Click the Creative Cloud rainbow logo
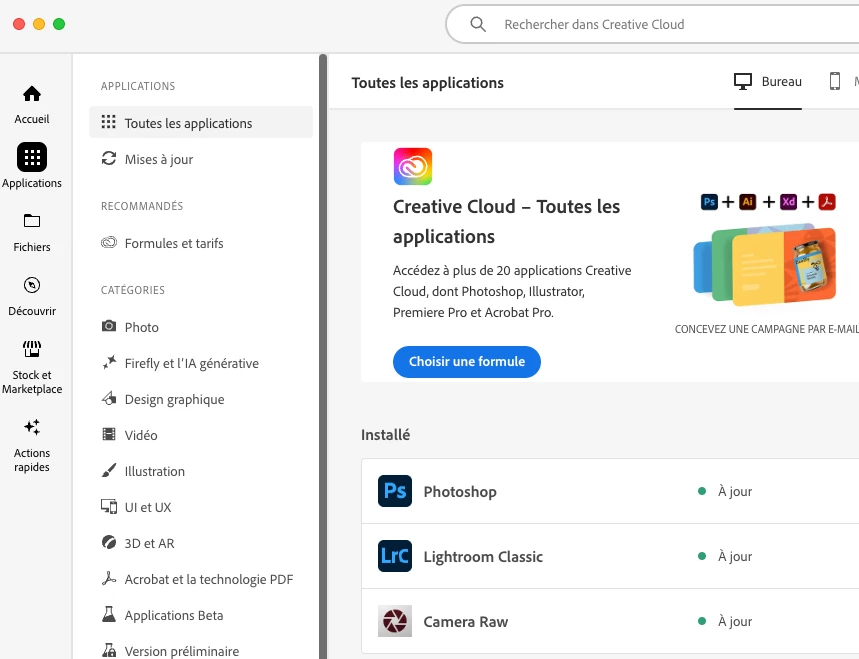The height and width of the screenshot is (659, 859). pyautogui.click(x=413, y=166)
